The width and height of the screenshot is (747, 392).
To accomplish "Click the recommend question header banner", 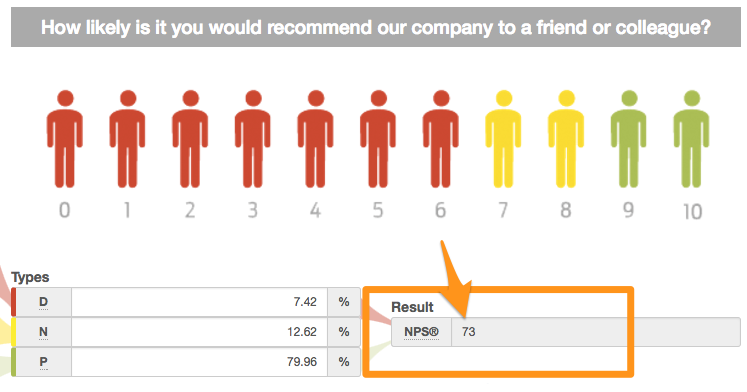I will click(376, 27).
